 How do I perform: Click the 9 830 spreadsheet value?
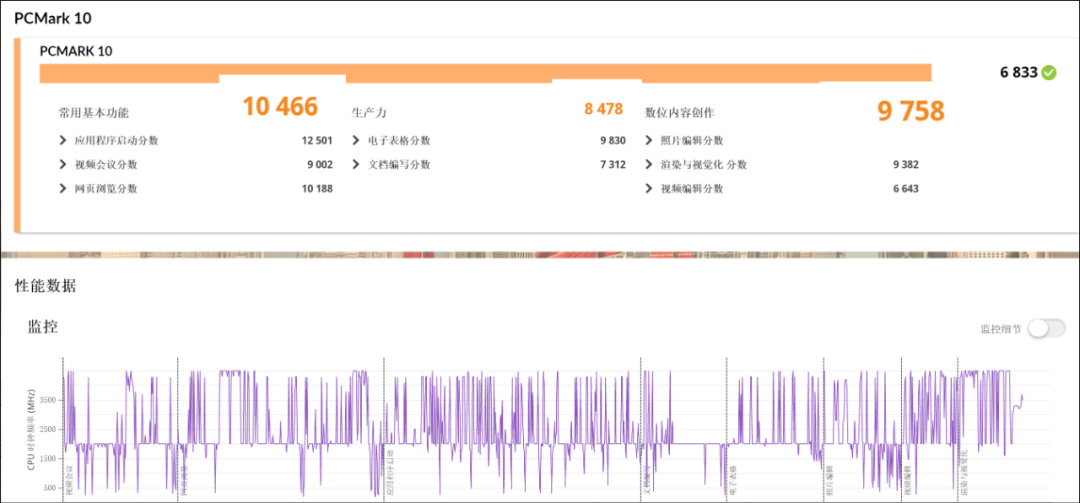coord(612,141)
